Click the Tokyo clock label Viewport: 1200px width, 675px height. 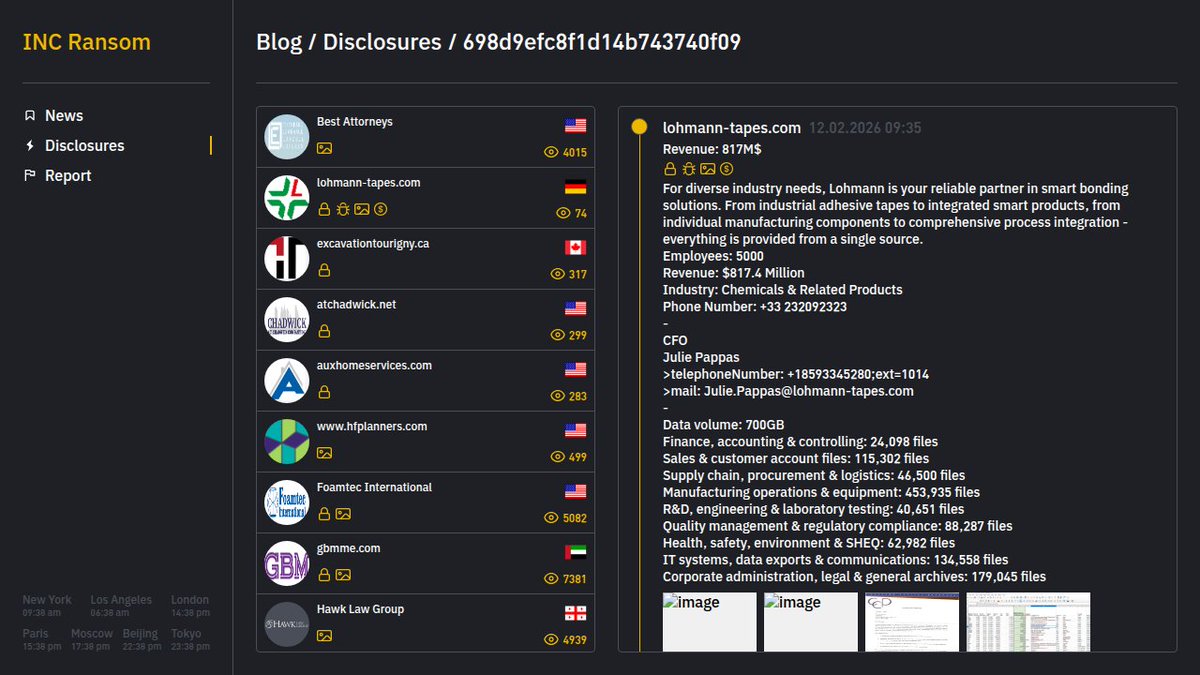tap(186, 634)
